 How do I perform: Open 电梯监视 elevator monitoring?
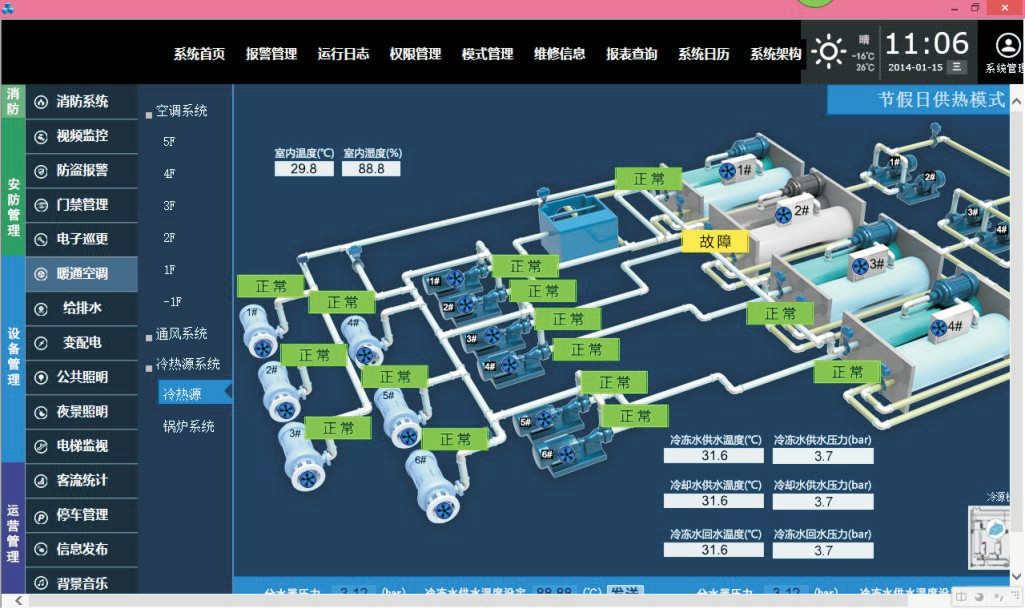82,446
